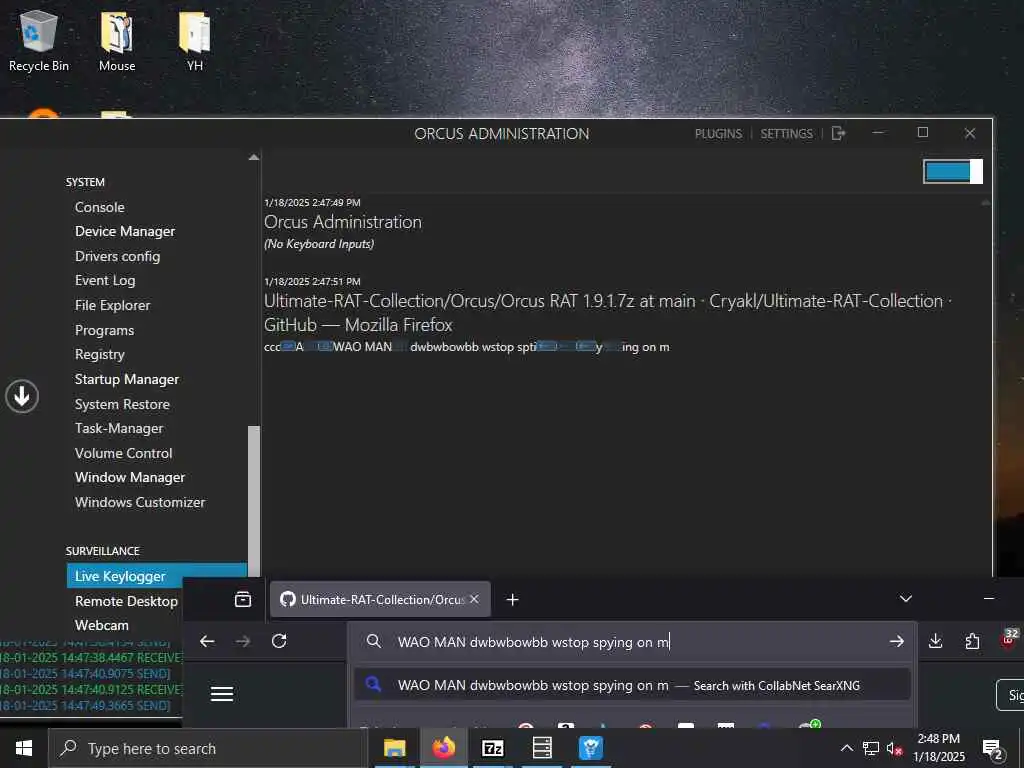Open SETTINGS in Orcus title bar
The height and width of the screenshot is (768, 1024).
786,134
